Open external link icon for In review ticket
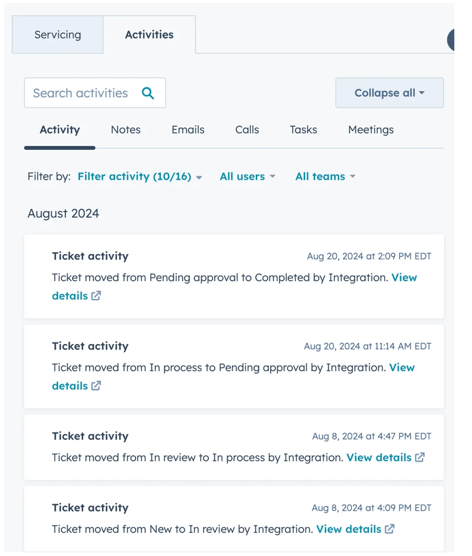Image resolution: width=472 pixels, height=556 pixels. coord(389,529)
